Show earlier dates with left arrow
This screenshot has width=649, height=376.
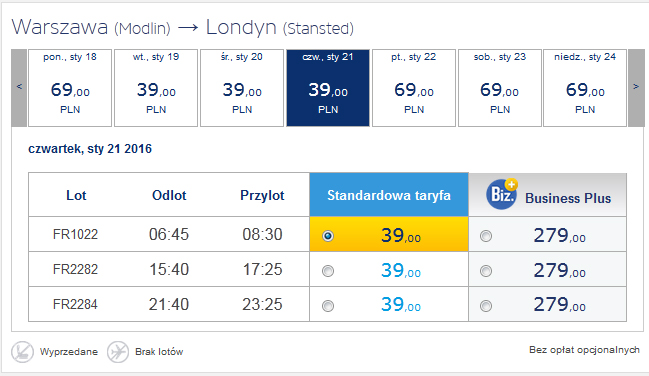click(x=19, y=88)
